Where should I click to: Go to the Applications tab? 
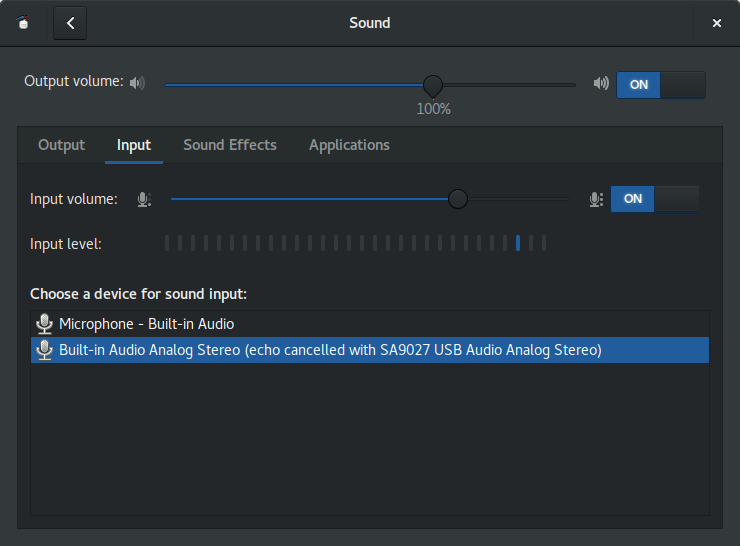(x=349, y=145)
